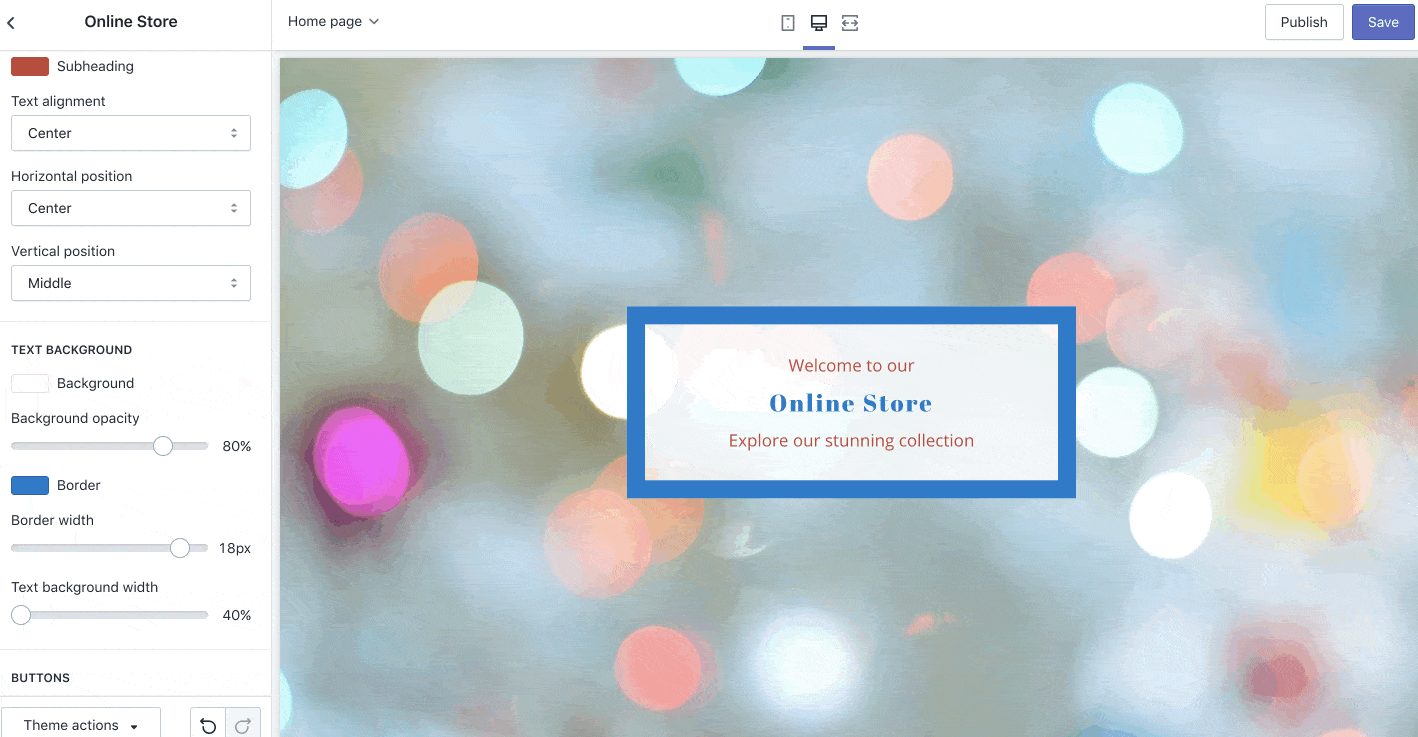
Task: Click the 'Border width' label
Action: tap(52, 520)
